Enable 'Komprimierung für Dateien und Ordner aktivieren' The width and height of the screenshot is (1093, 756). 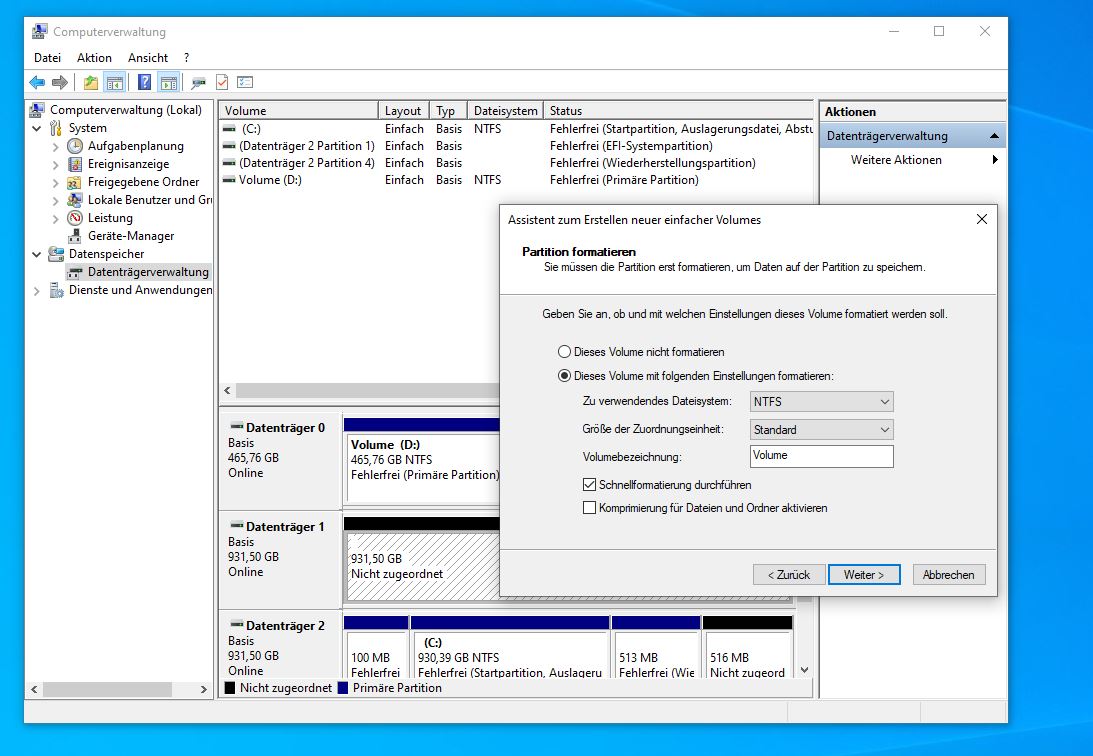point(589,508)
